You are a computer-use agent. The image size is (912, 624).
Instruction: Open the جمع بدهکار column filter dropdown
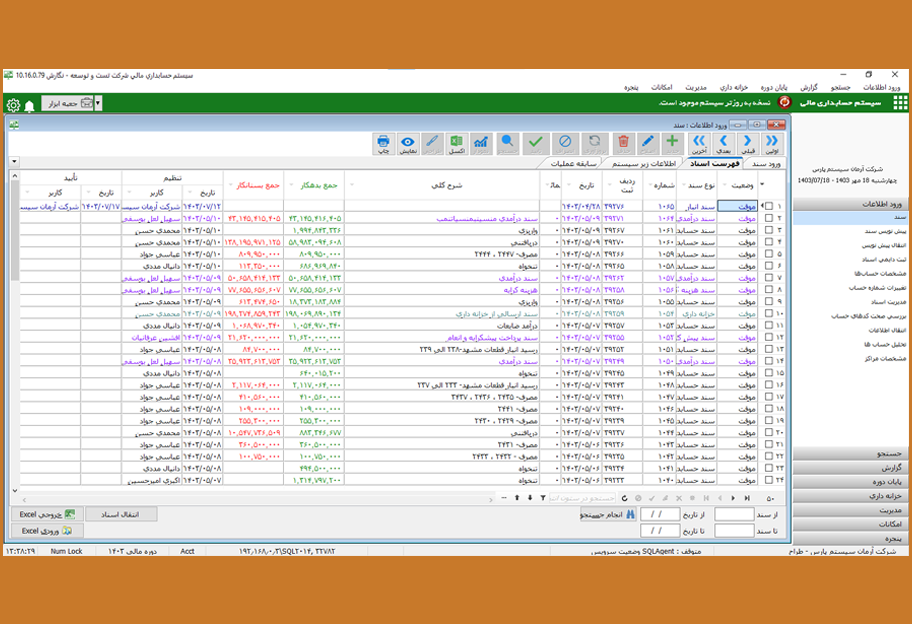point(291,186)
